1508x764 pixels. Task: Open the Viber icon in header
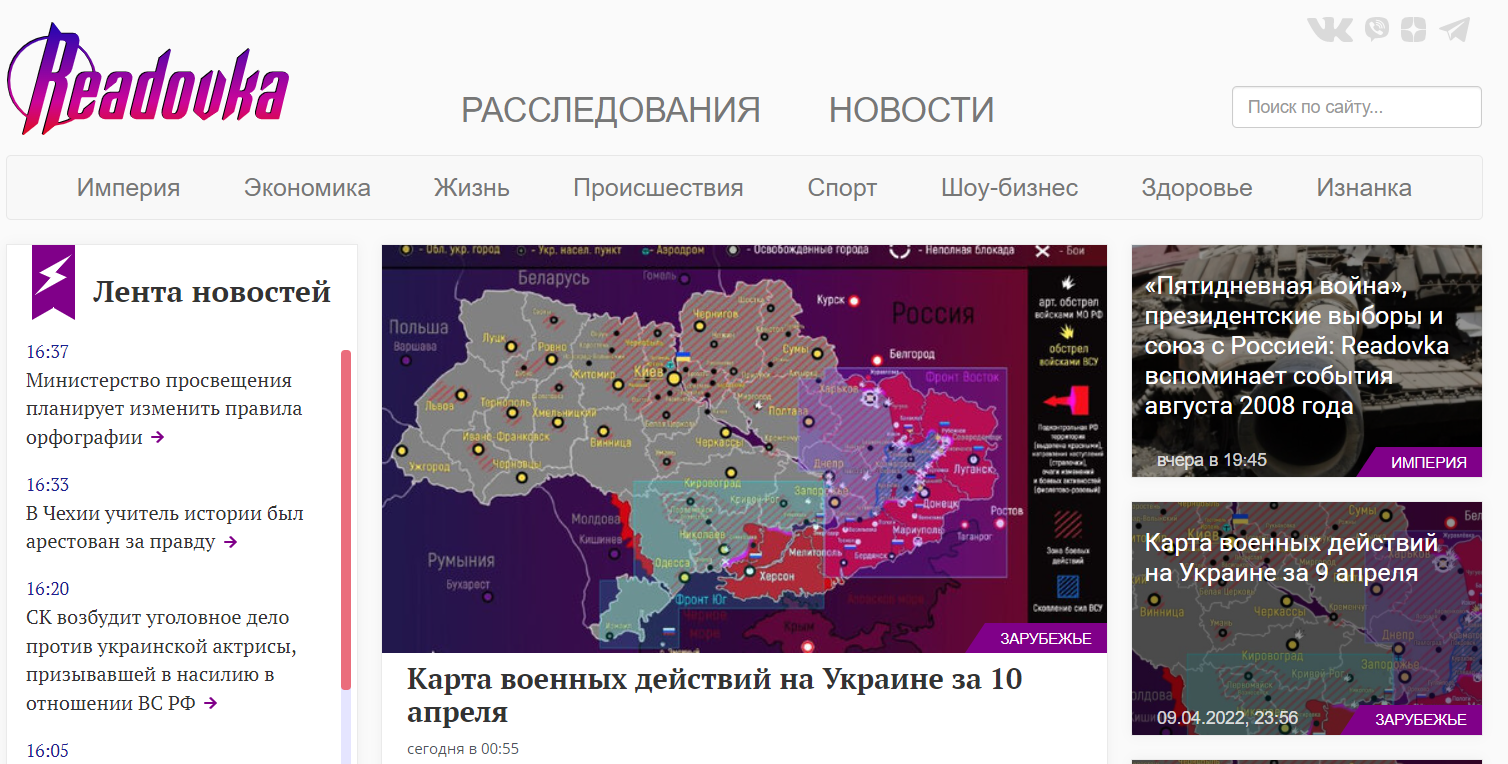point(1376,29)
